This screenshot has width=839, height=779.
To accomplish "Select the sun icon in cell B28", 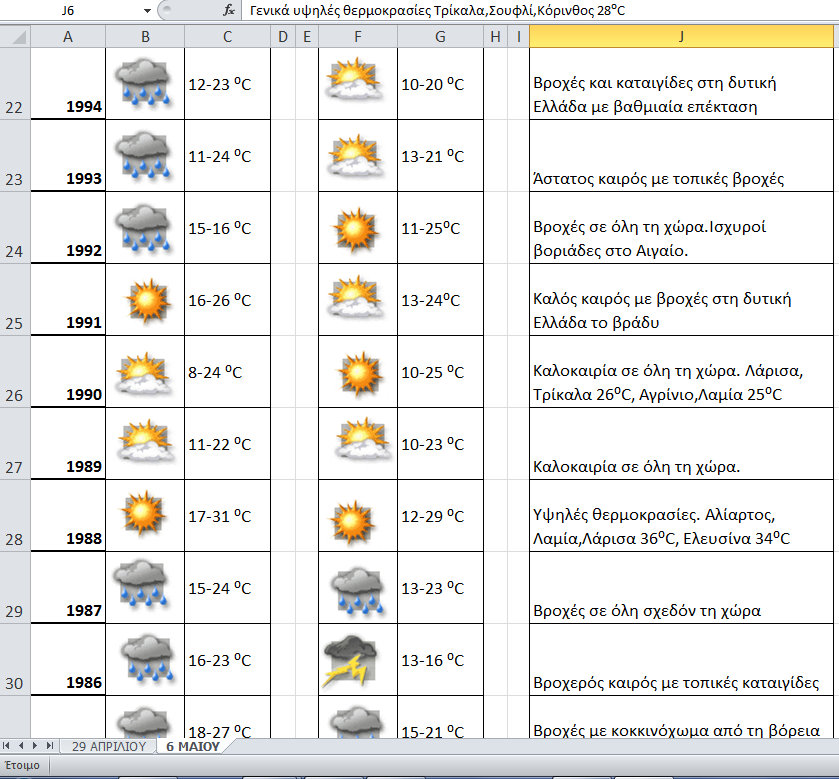I will point(144,516).
